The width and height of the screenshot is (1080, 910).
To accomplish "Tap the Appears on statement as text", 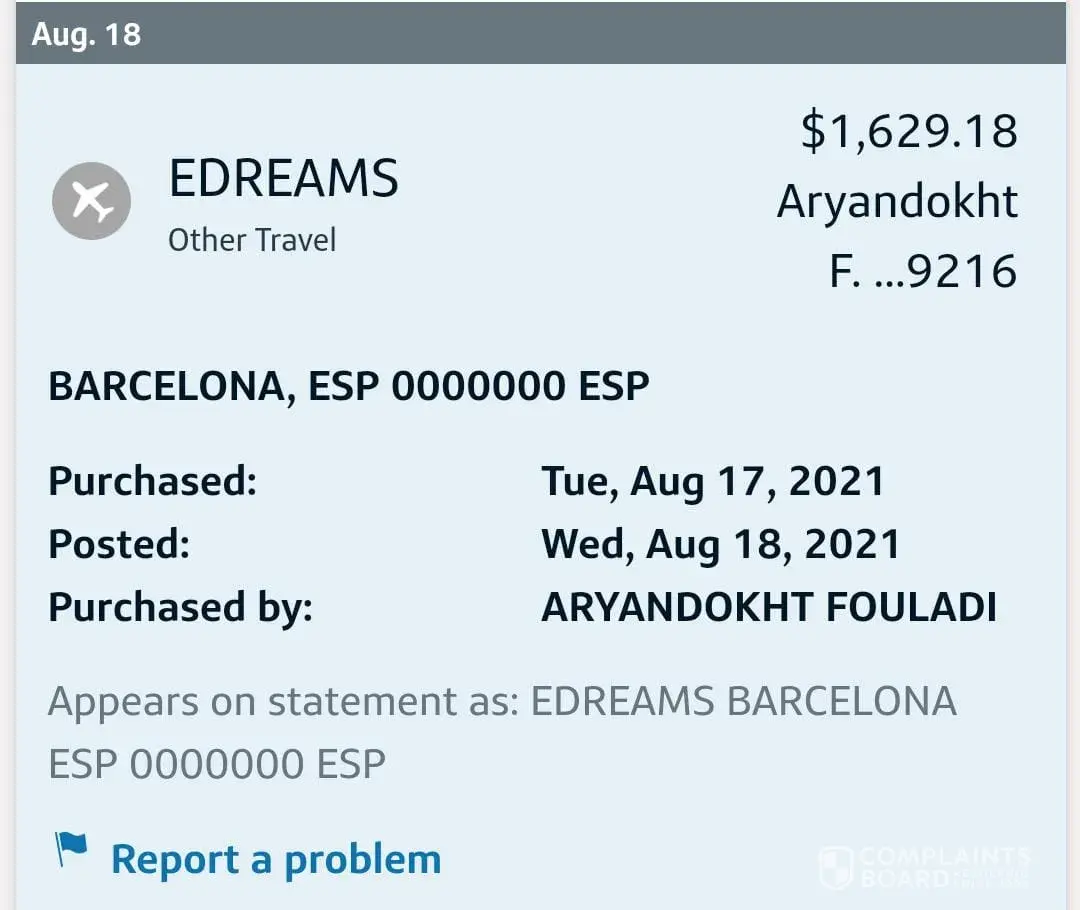I will tap(283, 702).
